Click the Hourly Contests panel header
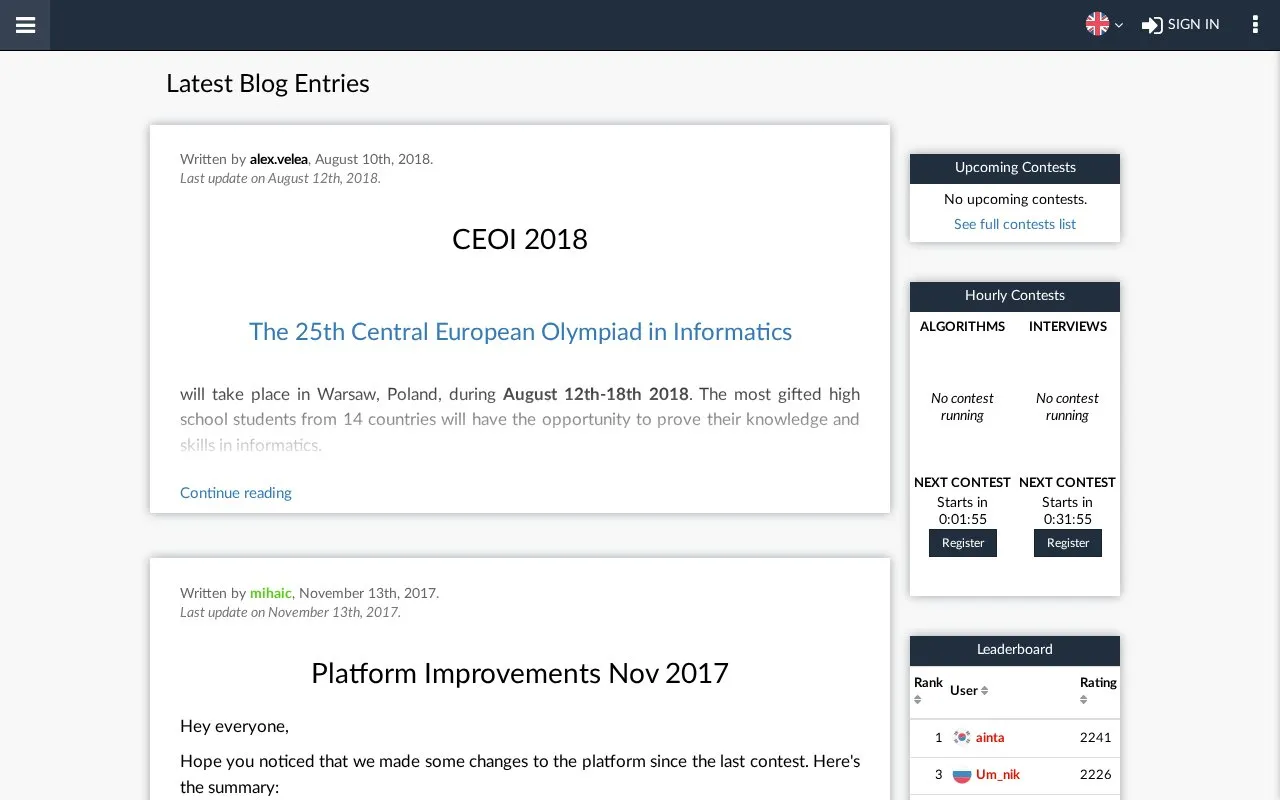Viewport: 1280px width, 800px height. click(x=1015, y=296)
